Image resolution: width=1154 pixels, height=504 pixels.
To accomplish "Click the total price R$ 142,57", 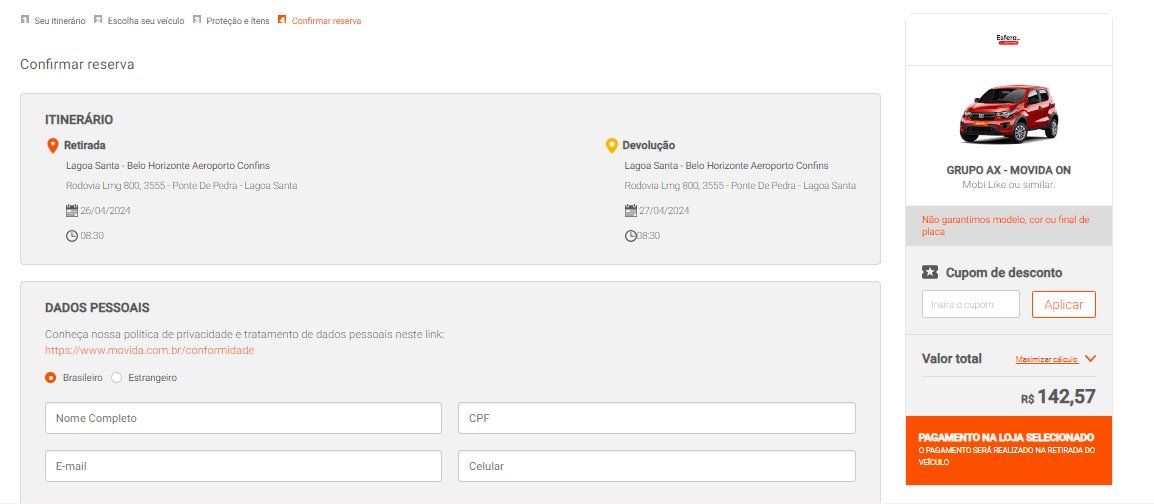I will tap(1058, 397).
